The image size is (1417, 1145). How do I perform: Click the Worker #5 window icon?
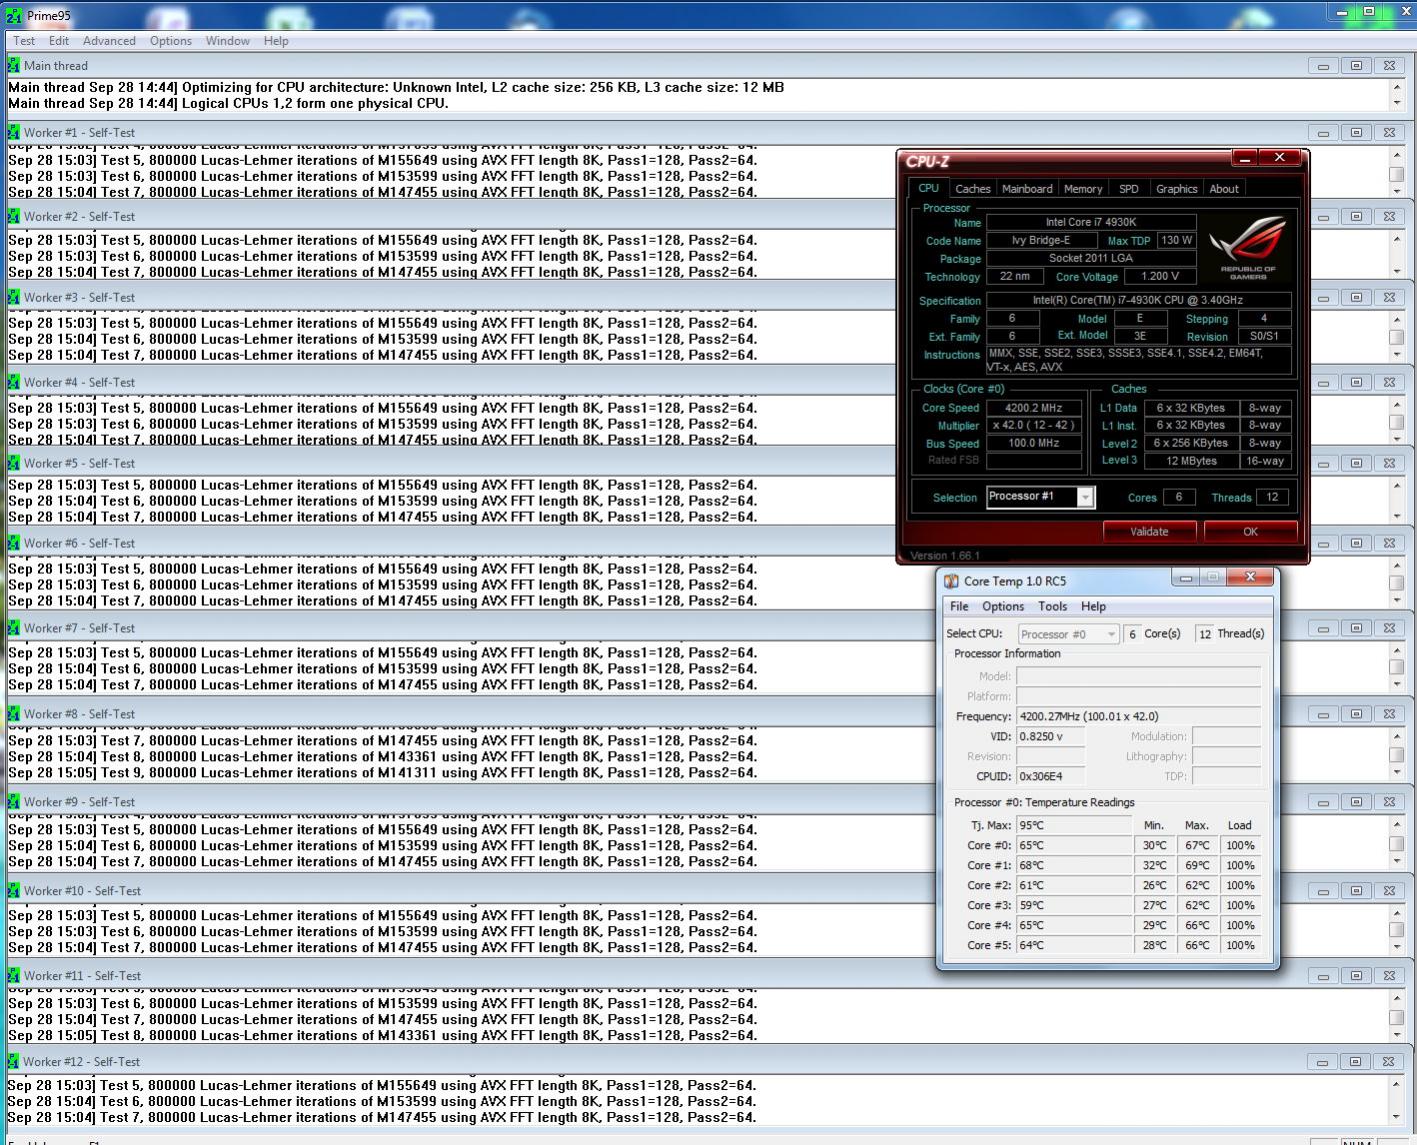point(14,463)
